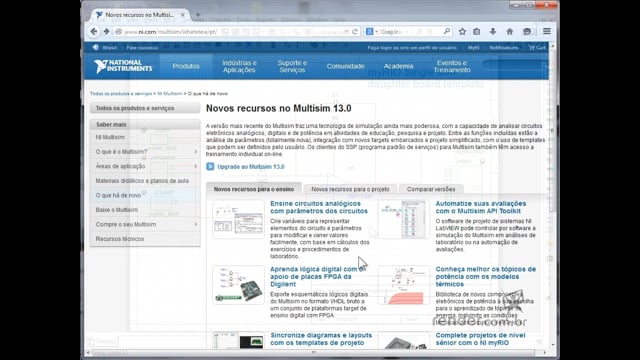Open the Suporte e Serviços menu
The image size is (640, 360).
(x=292, y=66)
